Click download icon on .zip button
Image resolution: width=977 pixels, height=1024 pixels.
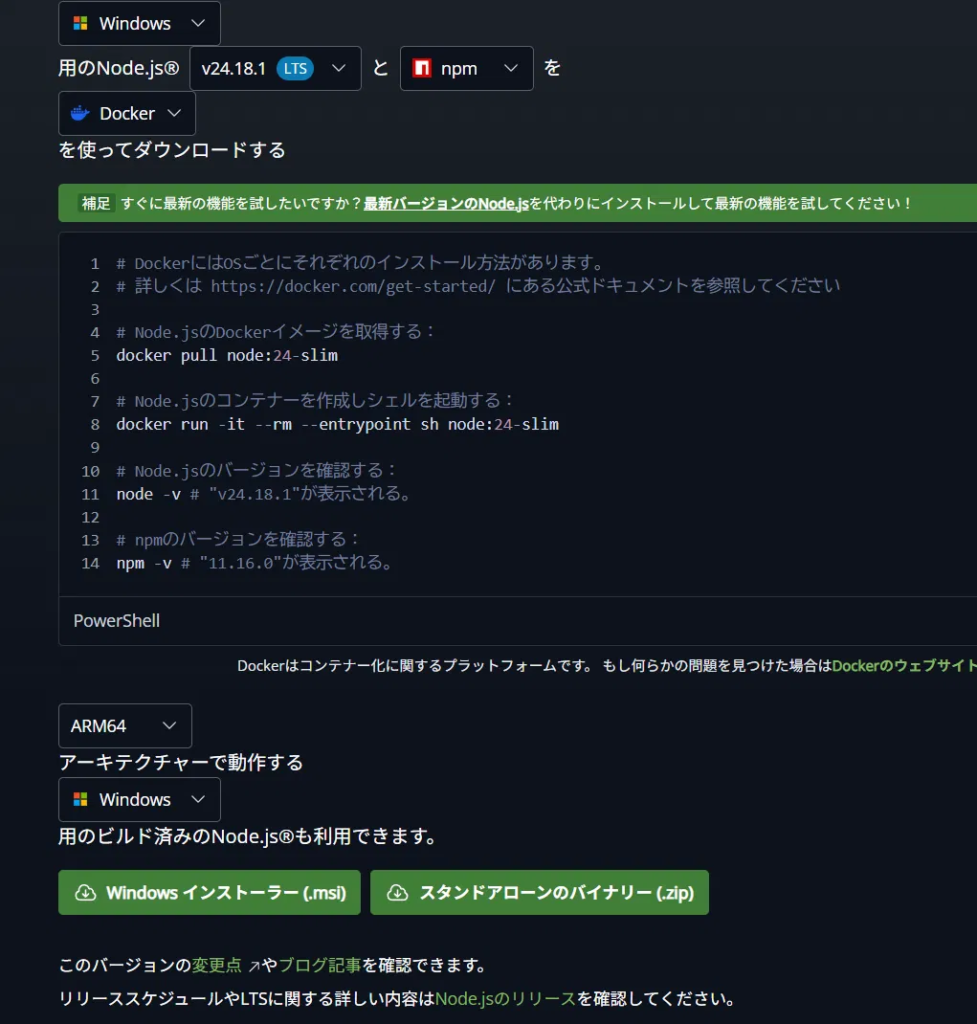tap(397, 893)
